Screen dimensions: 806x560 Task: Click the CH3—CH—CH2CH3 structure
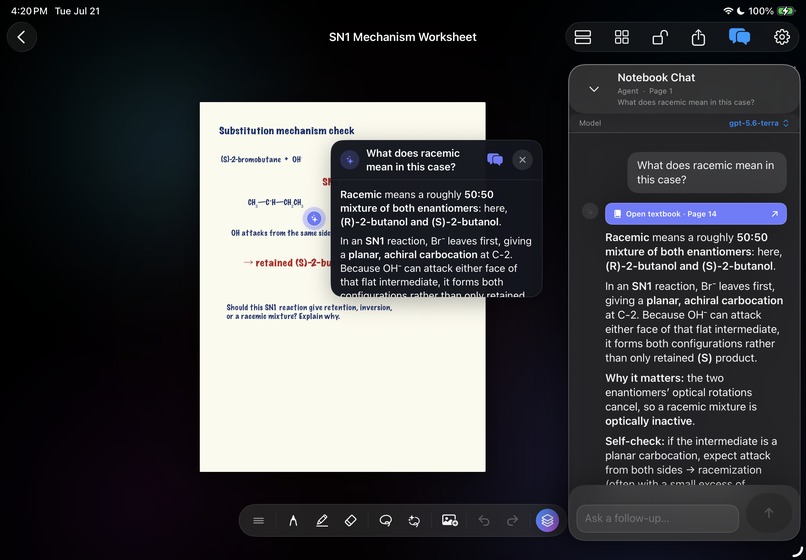(275, 203)
